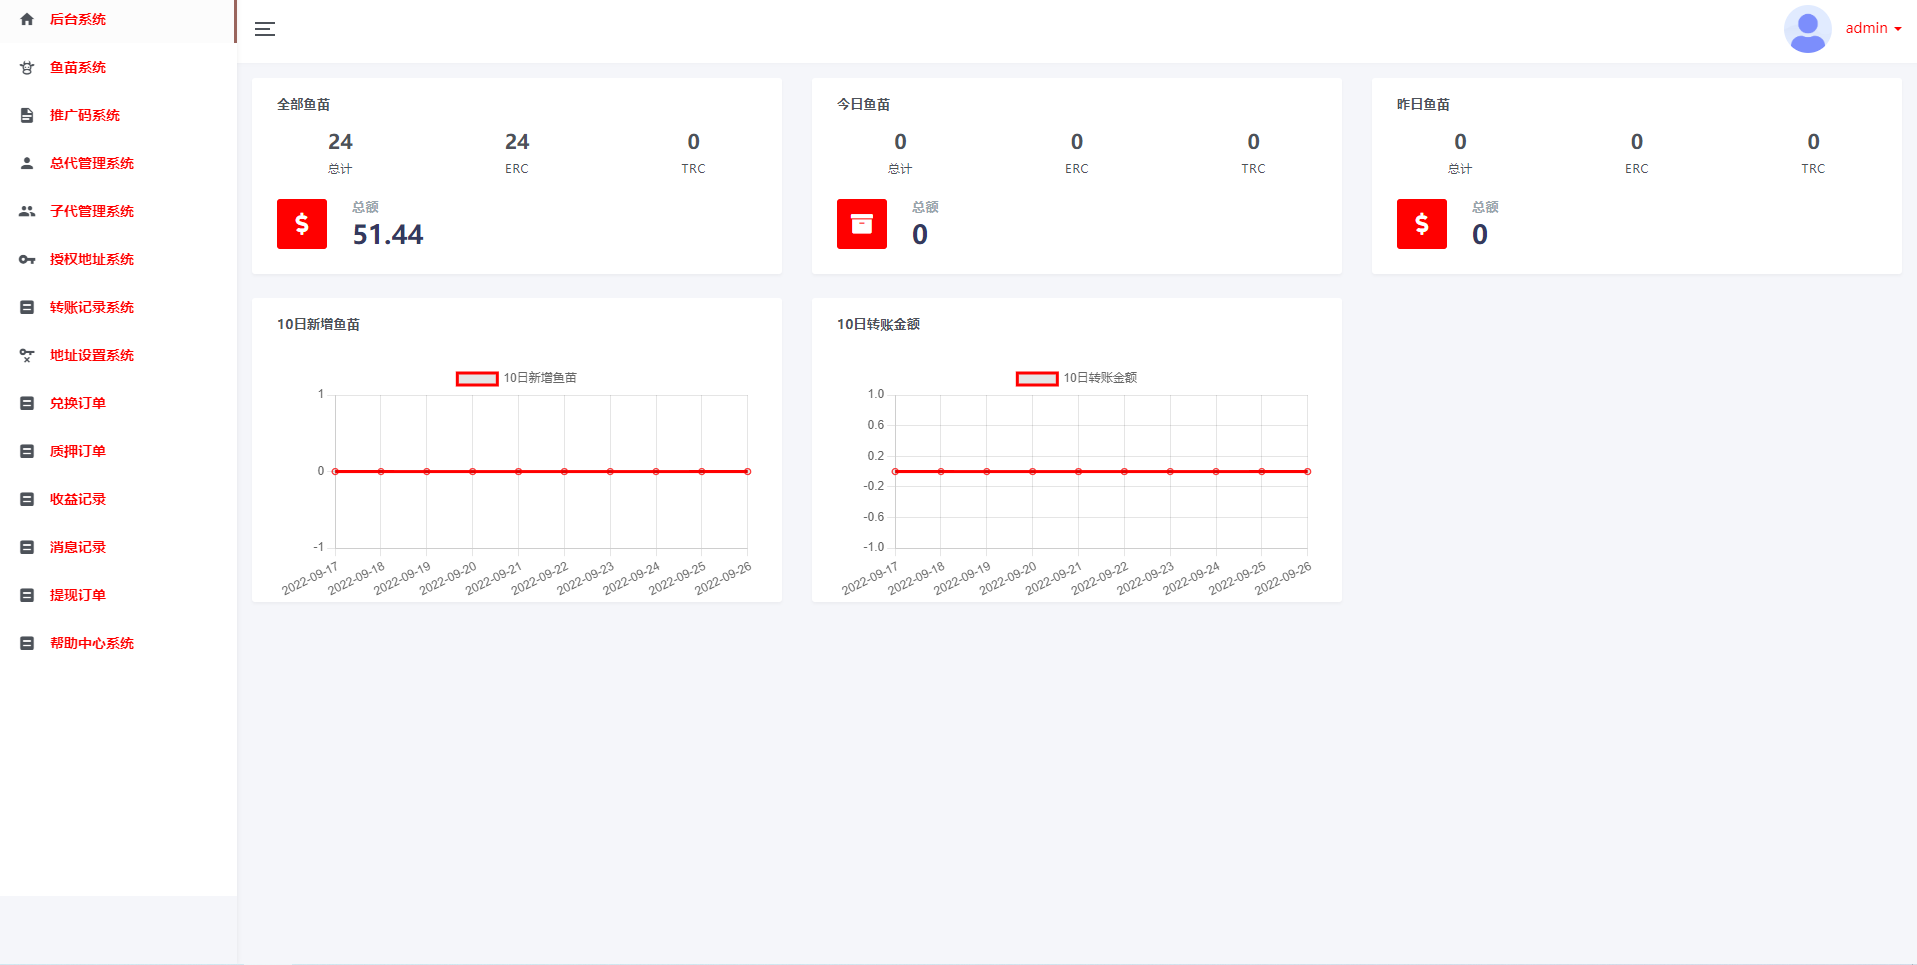
Task: Open 转账记录系统 in the sidebar
Action: (x=91, y=307)
